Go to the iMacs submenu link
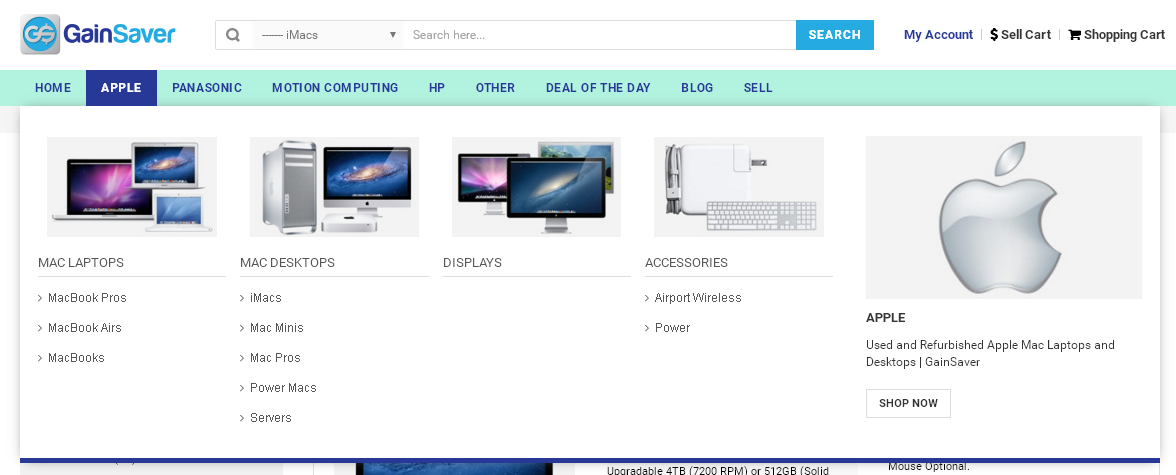The width and height of the screenshot is (1176, 475). coord(266,298)
